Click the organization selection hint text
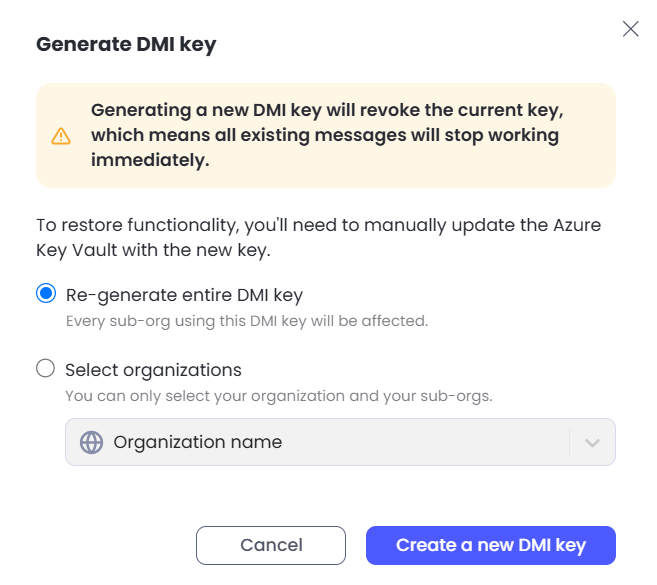The height and width of the screenshot is (585, 657). 279,396
